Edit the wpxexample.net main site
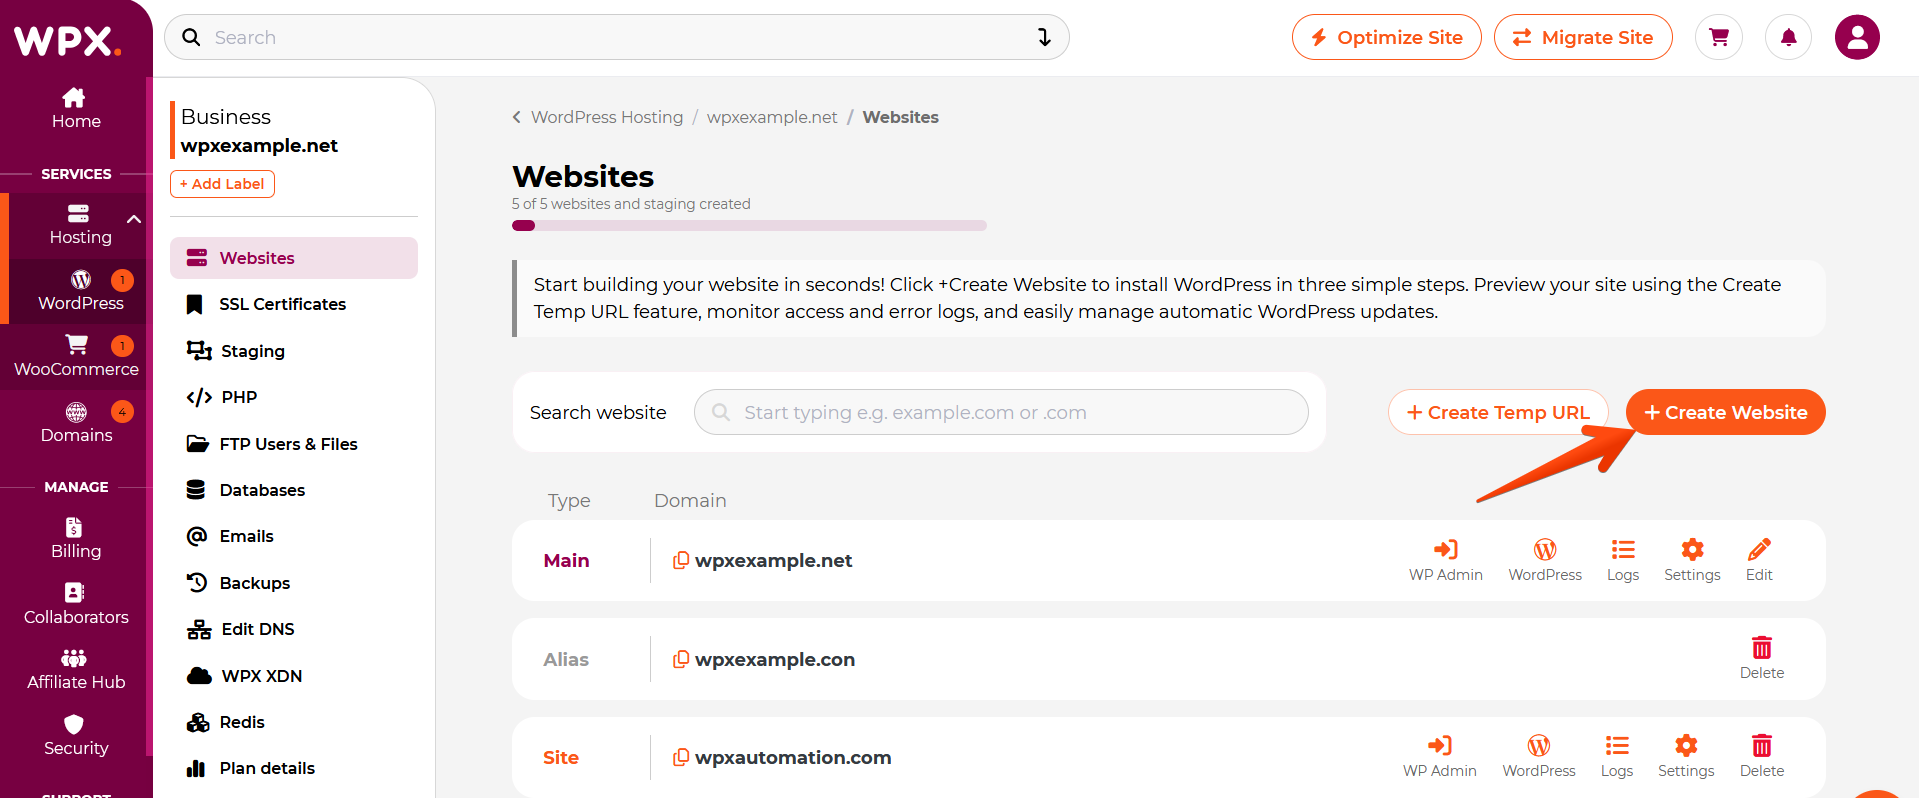 point(1759,560)
